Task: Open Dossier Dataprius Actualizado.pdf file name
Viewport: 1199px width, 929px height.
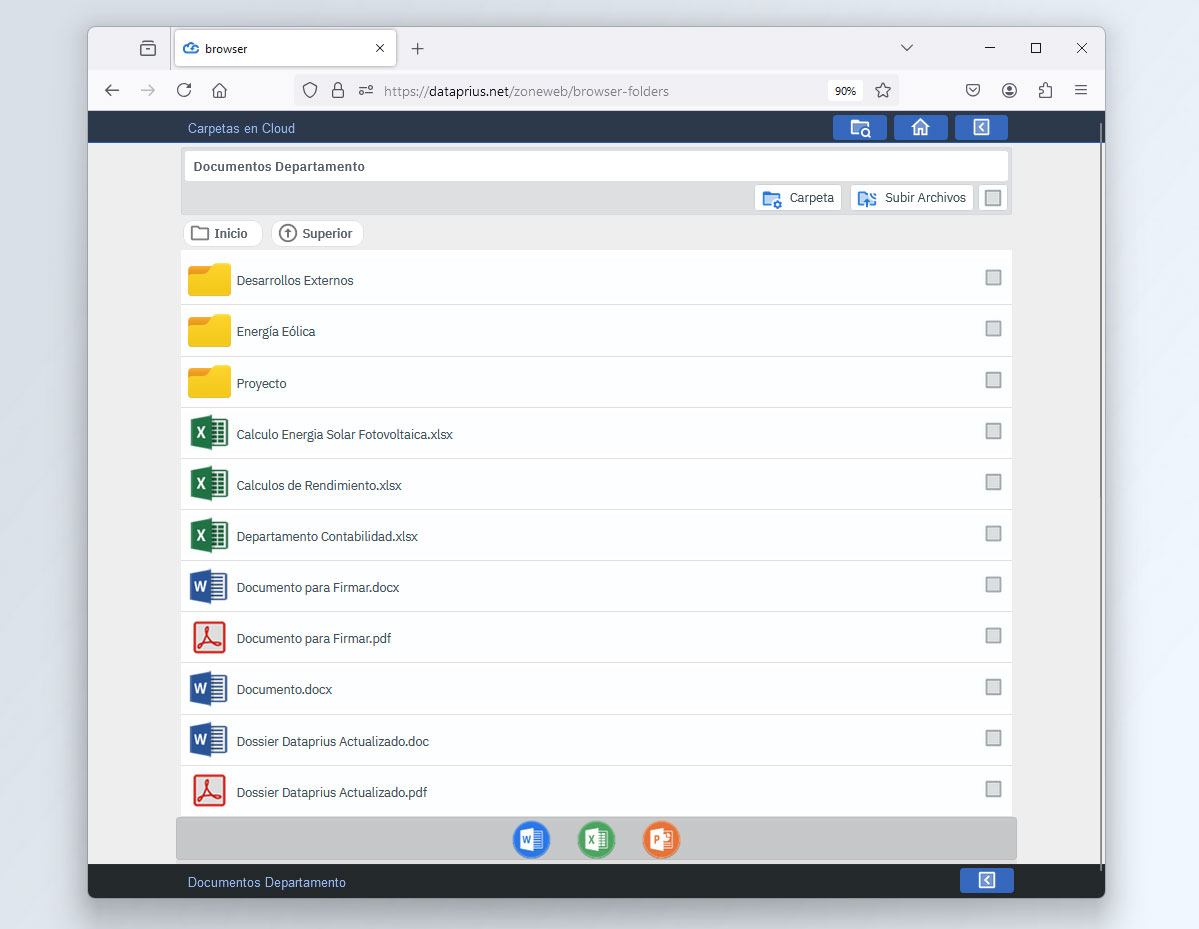Action: [x=332, y=792]
